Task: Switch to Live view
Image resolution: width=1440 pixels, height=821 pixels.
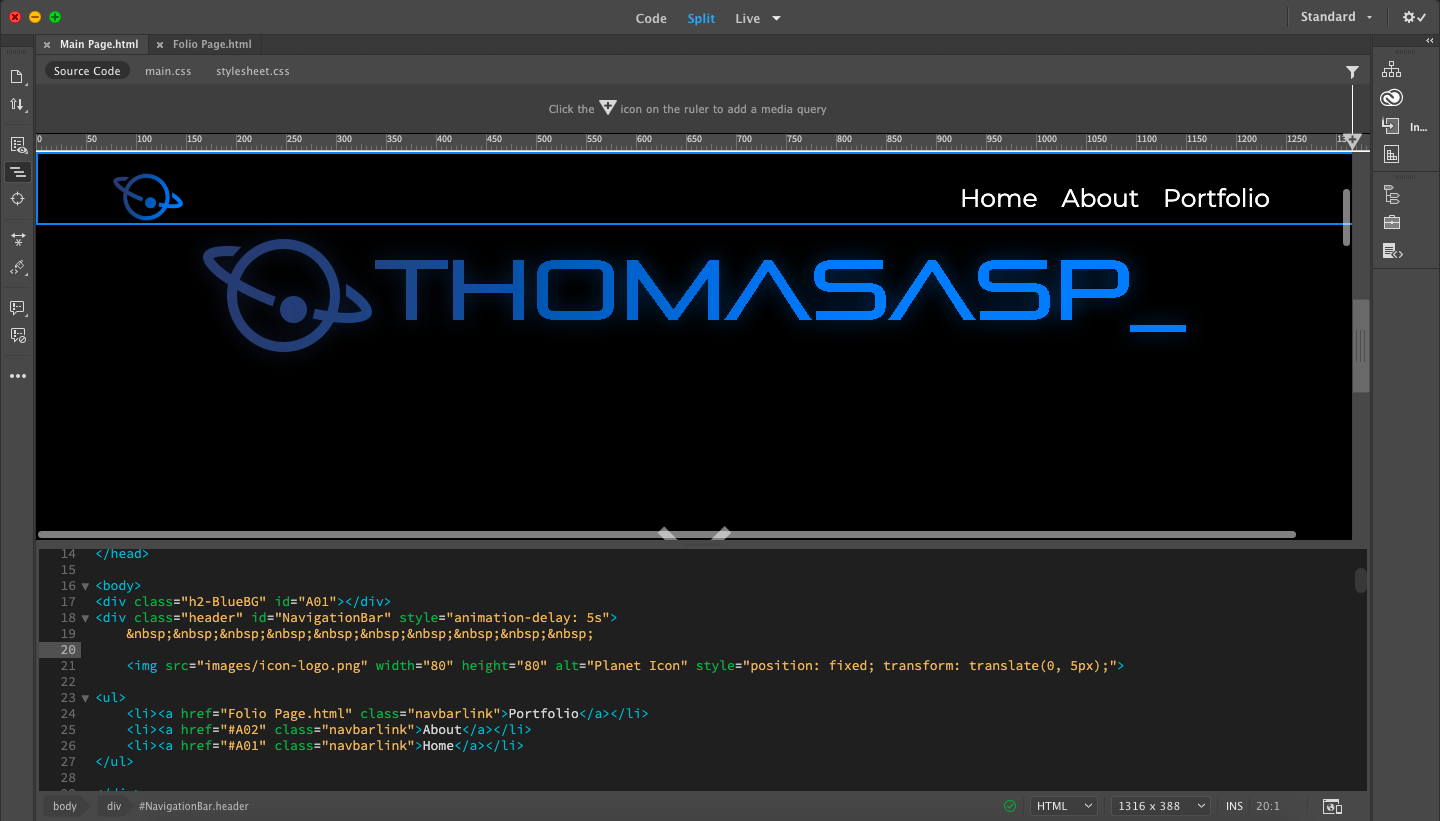Action: [x=747, y=18]
